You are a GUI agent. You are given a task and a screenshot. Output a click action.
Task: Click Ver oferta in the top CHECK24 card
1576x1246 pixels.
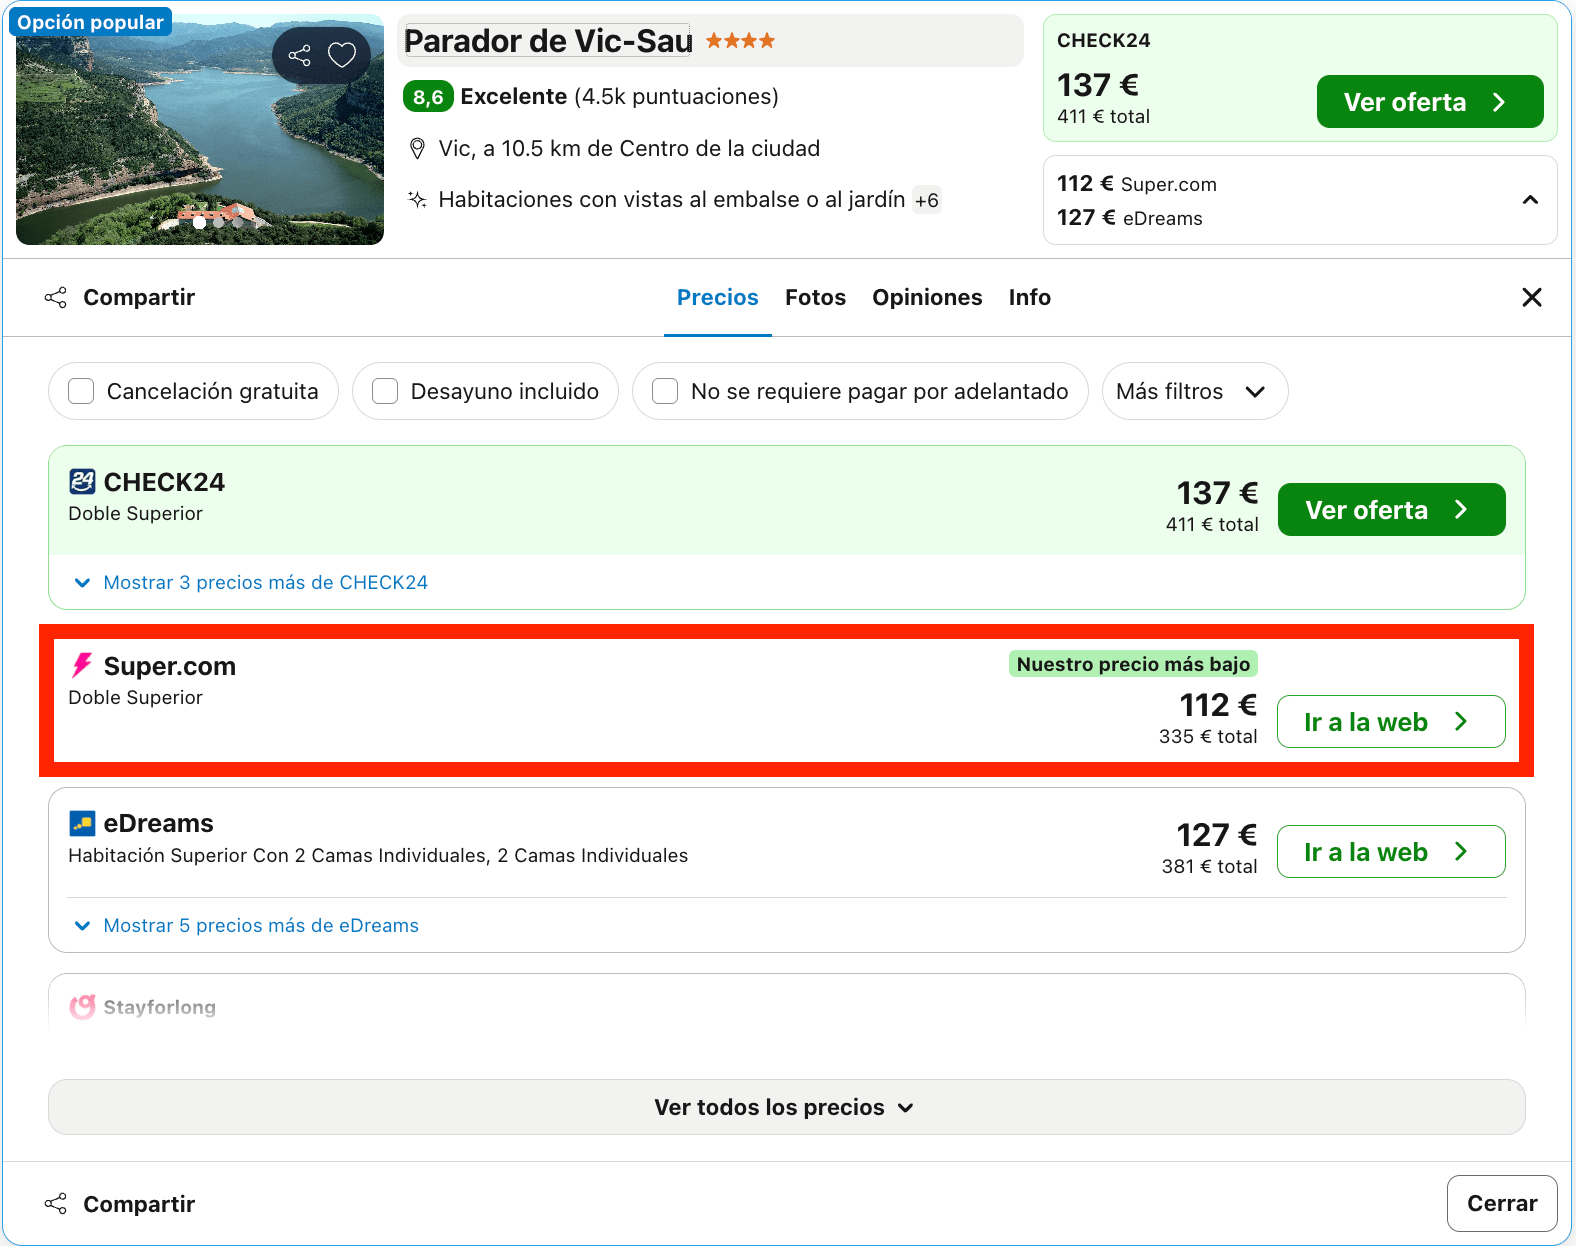tap(1430, 102)
